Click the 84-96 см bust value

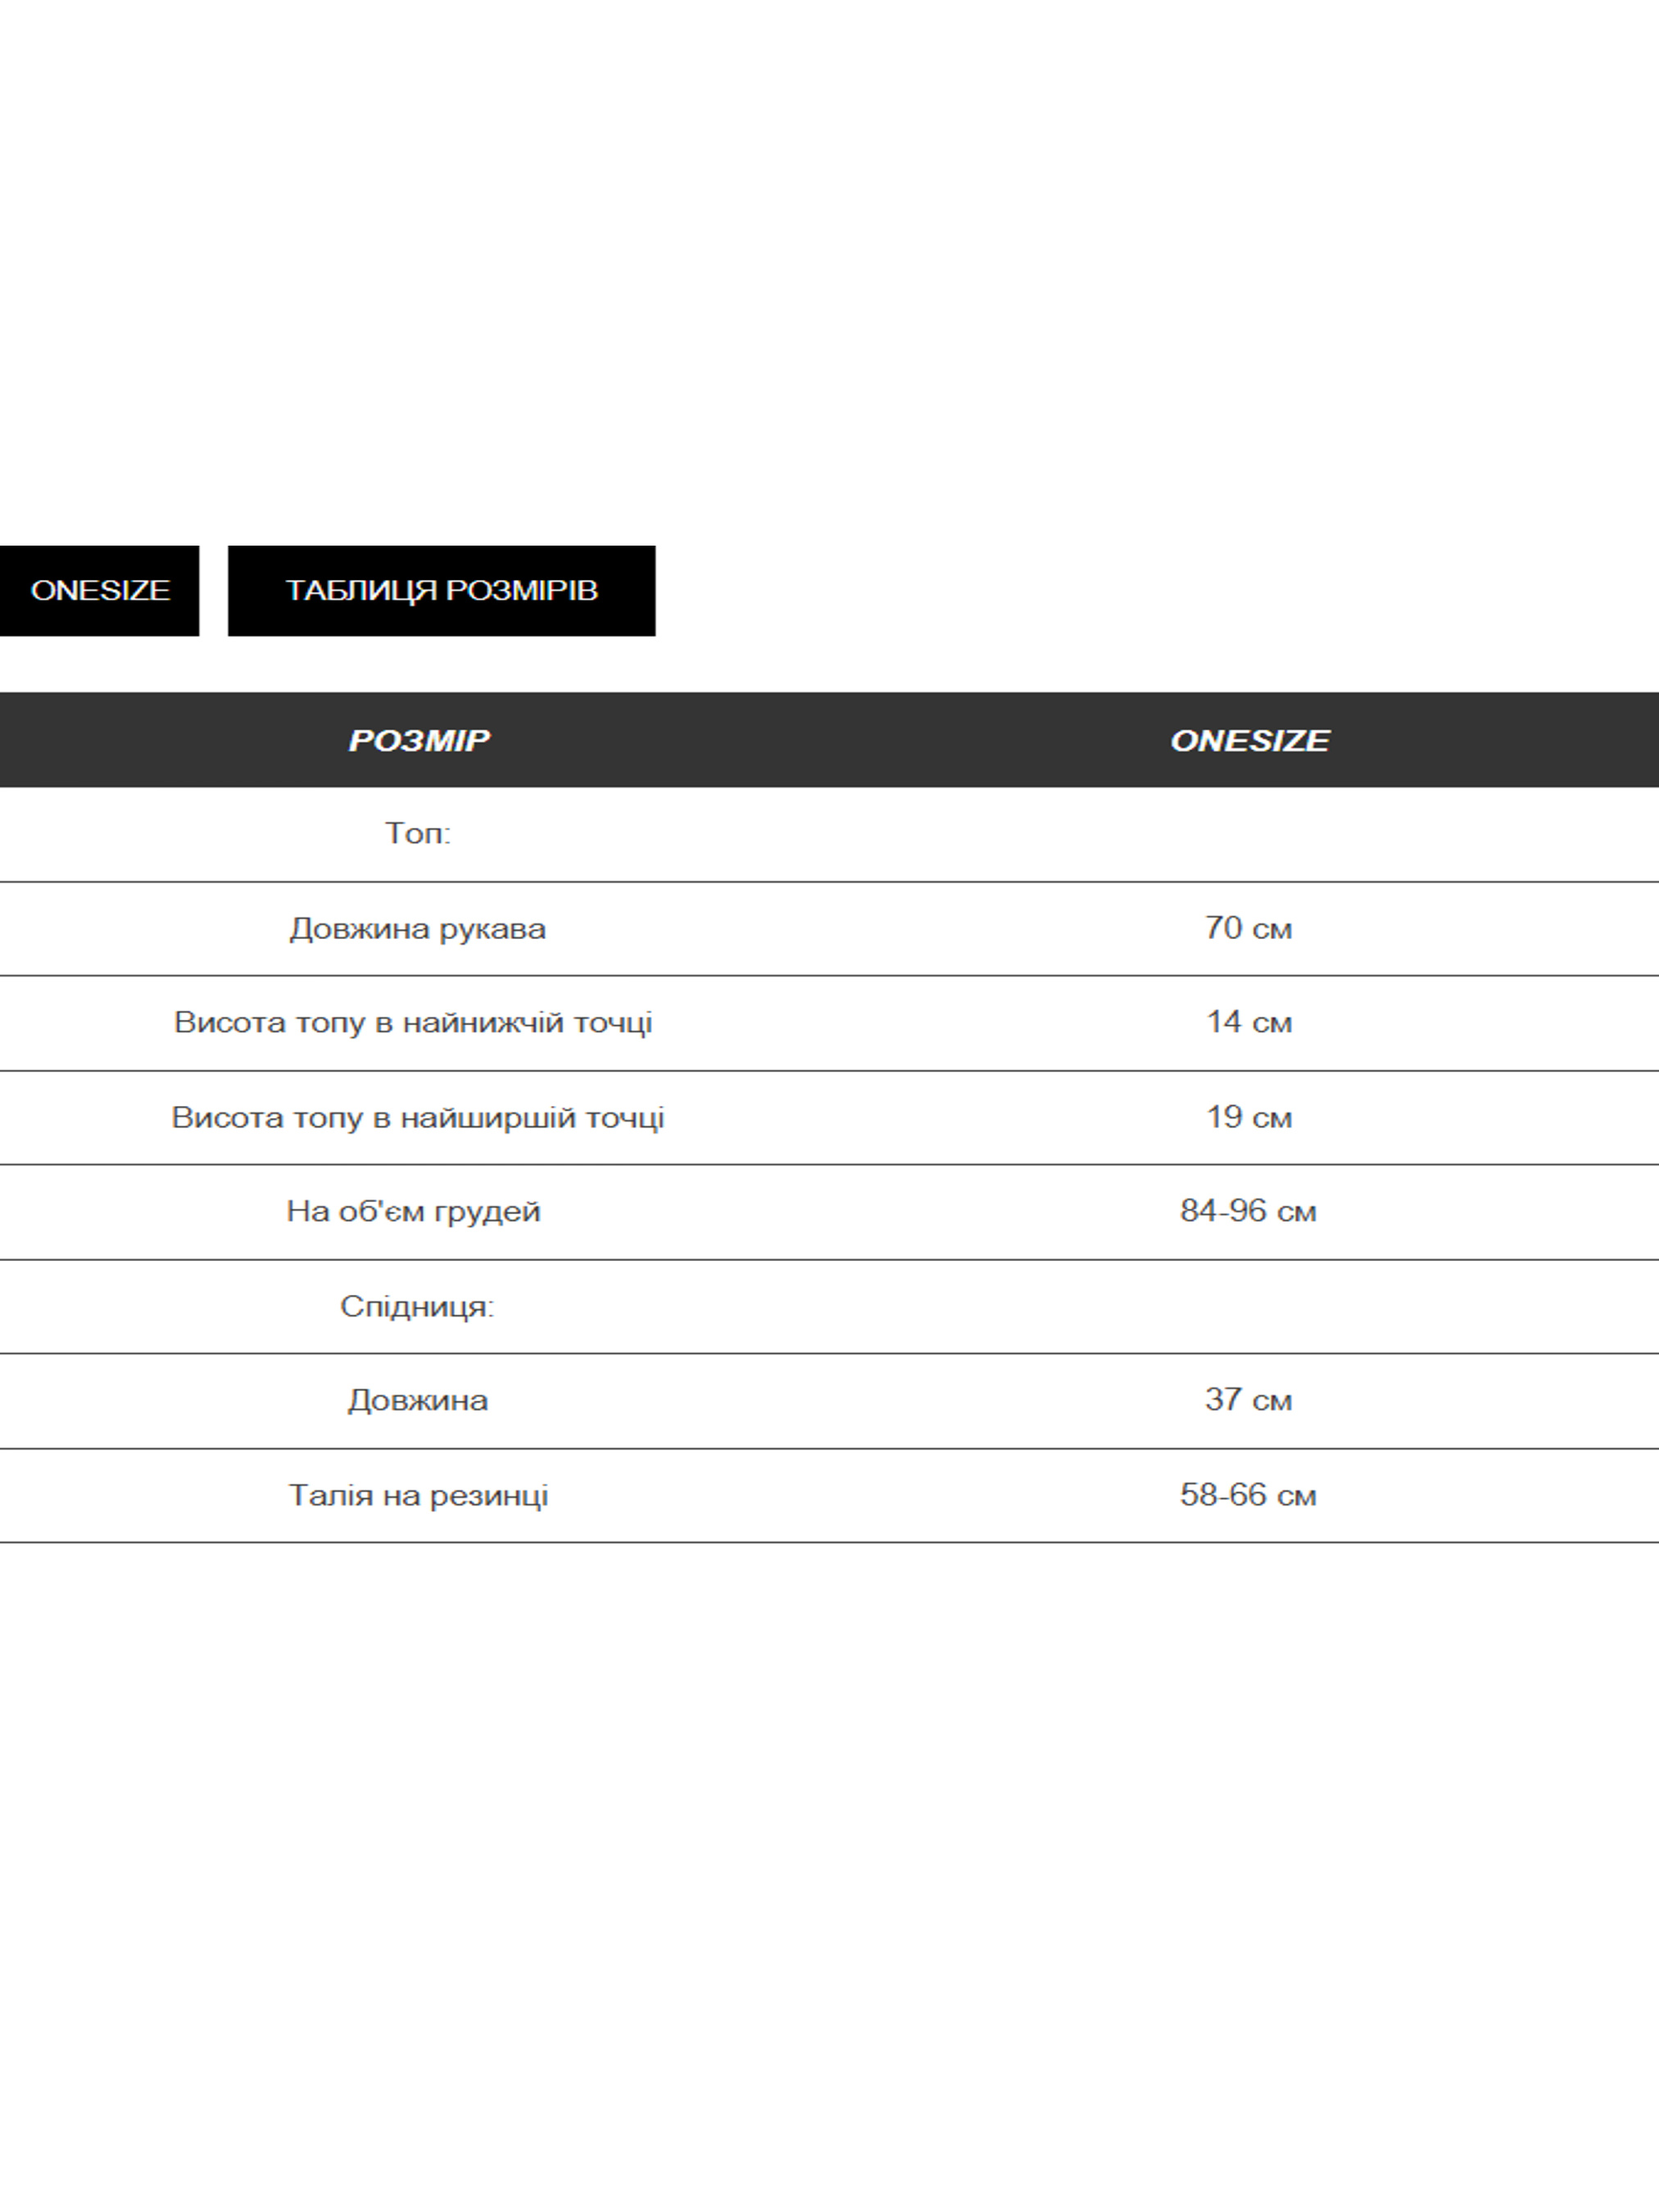coord(1248,1211)
